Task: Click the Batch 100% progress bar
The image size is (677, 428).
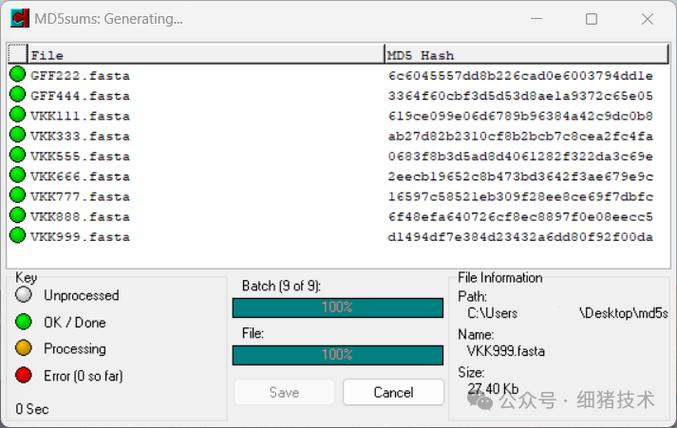Action: point(338,308)
